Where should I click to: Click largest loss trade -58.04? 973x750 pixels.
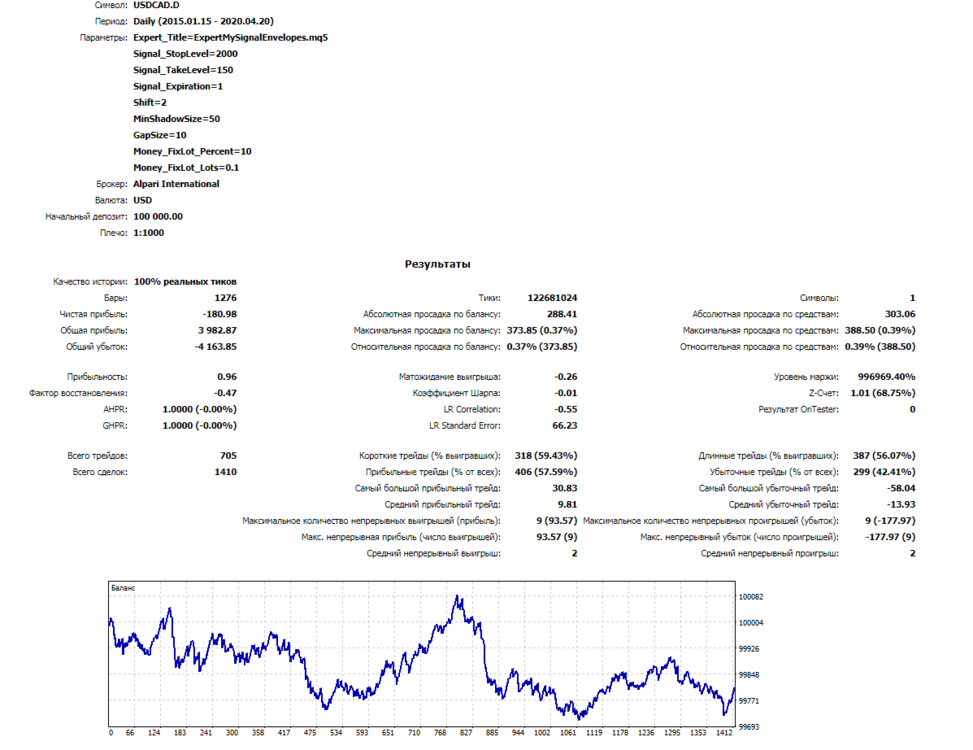(900, 488)
